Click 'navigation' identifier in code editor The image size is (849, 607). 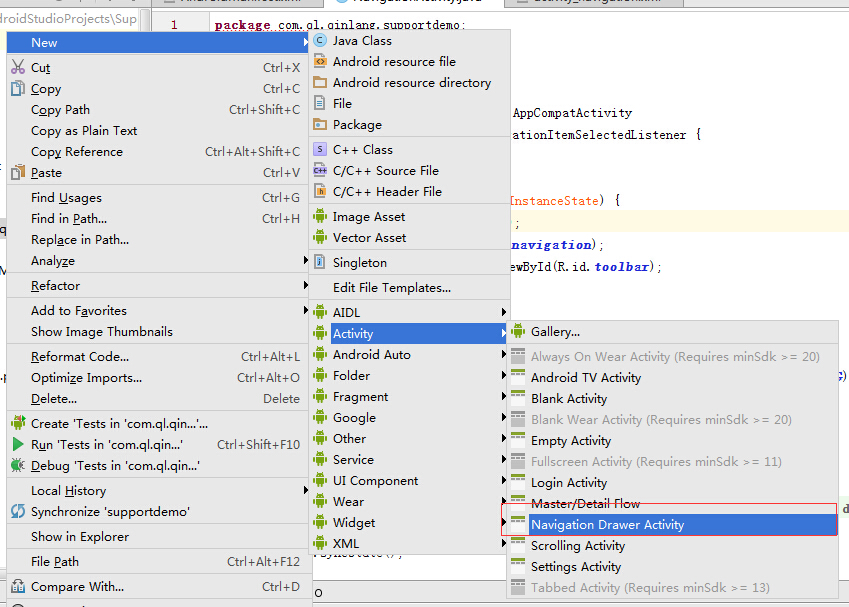(551, 245)
